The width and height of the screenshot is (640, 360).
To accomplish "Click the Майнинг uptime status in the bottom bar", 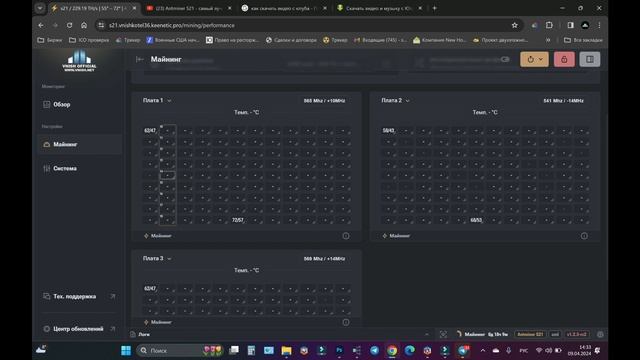I will 482,334.
